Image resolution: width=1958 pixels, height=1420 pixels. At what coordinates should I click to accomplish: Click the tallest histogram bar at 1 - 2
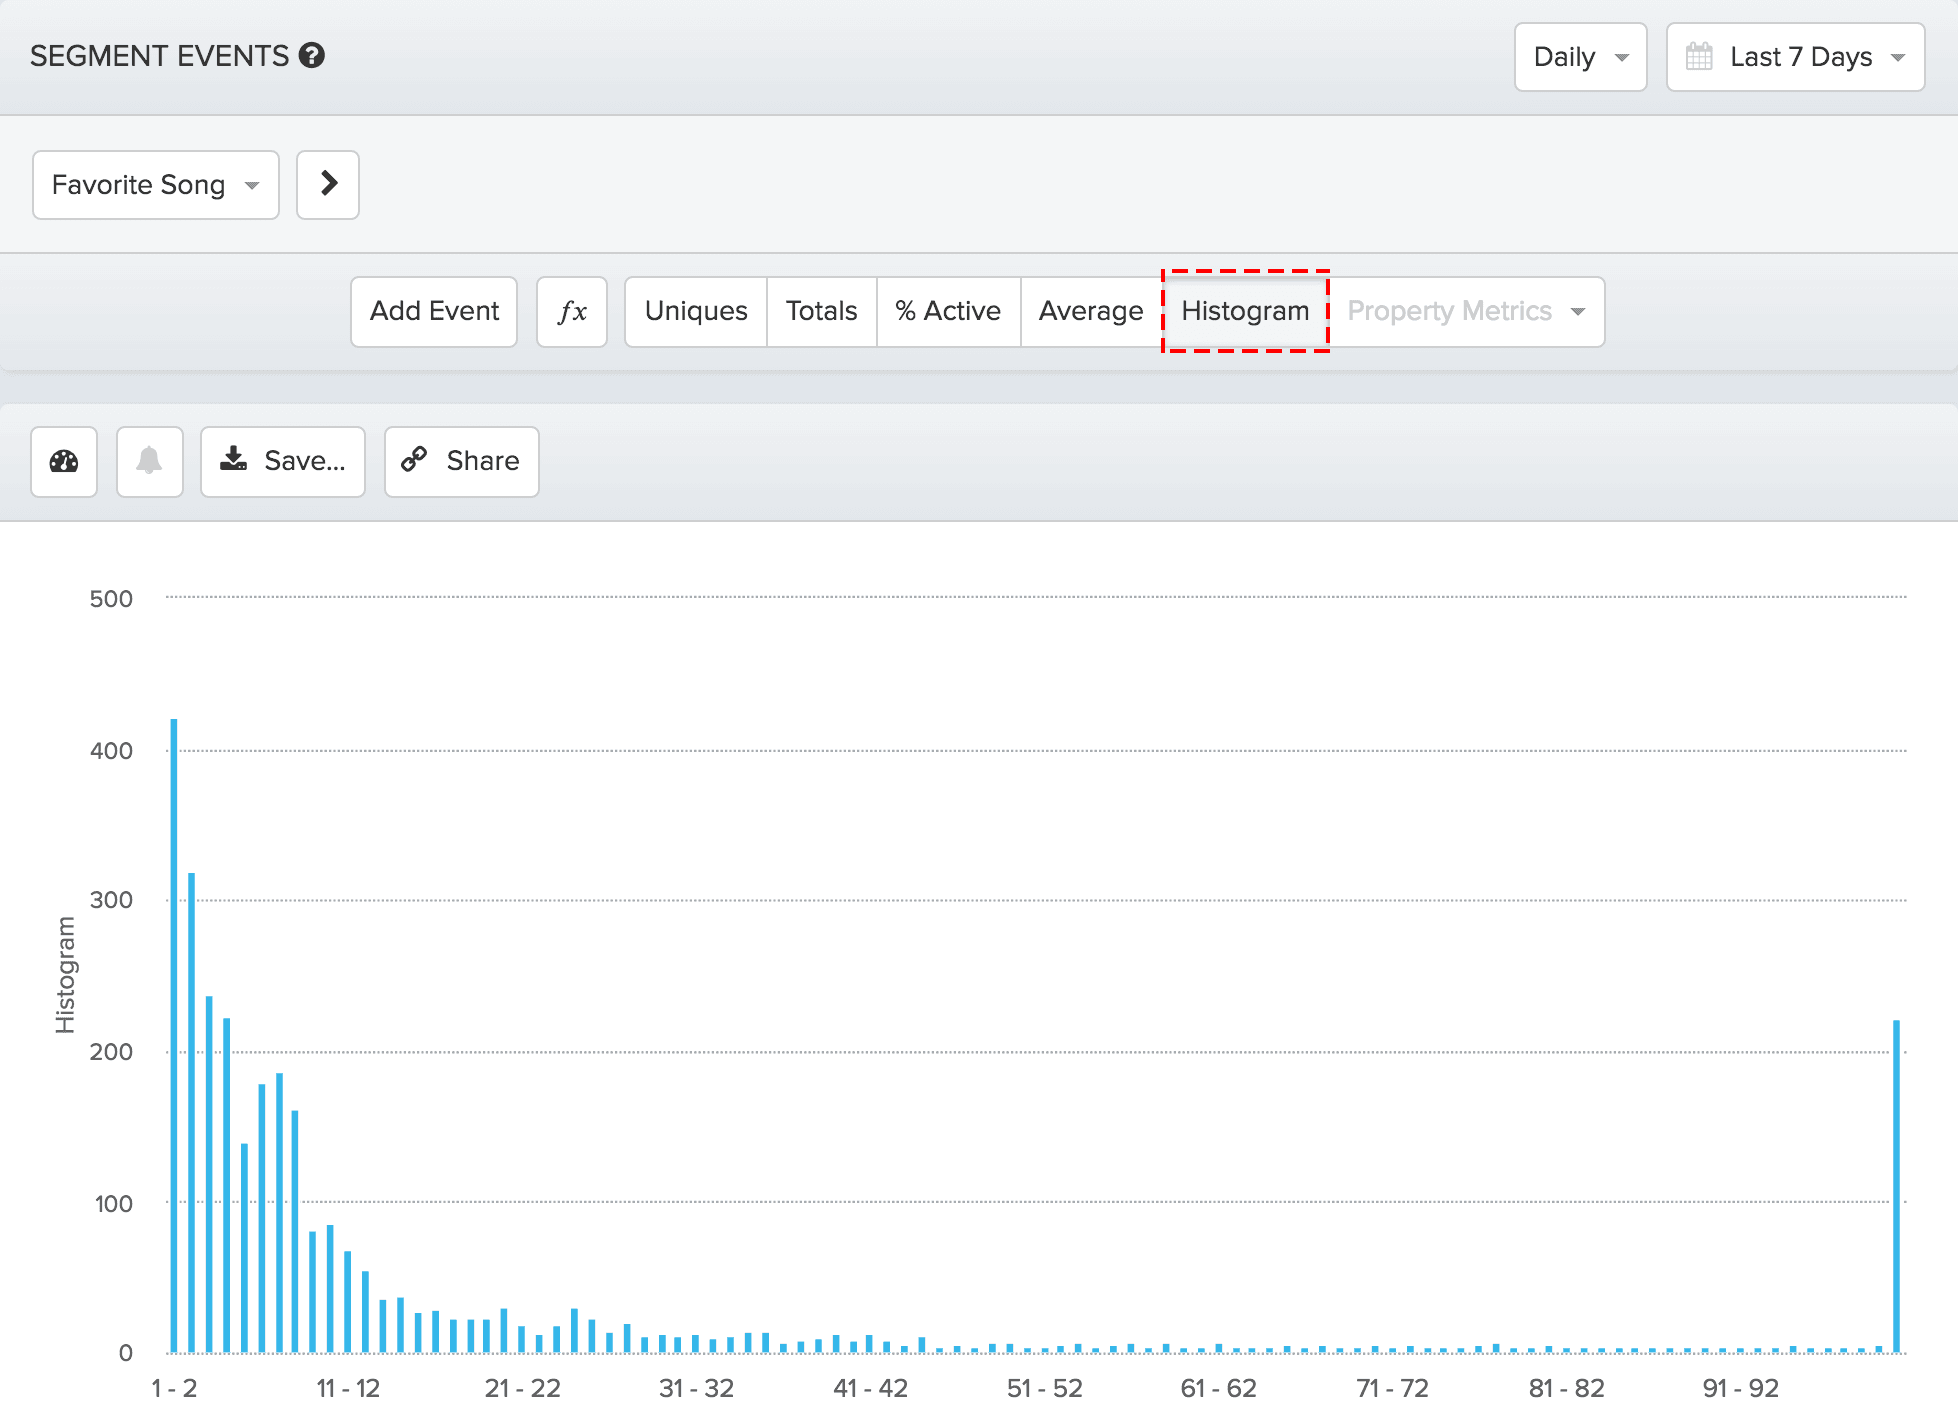tap(174, 1035)
